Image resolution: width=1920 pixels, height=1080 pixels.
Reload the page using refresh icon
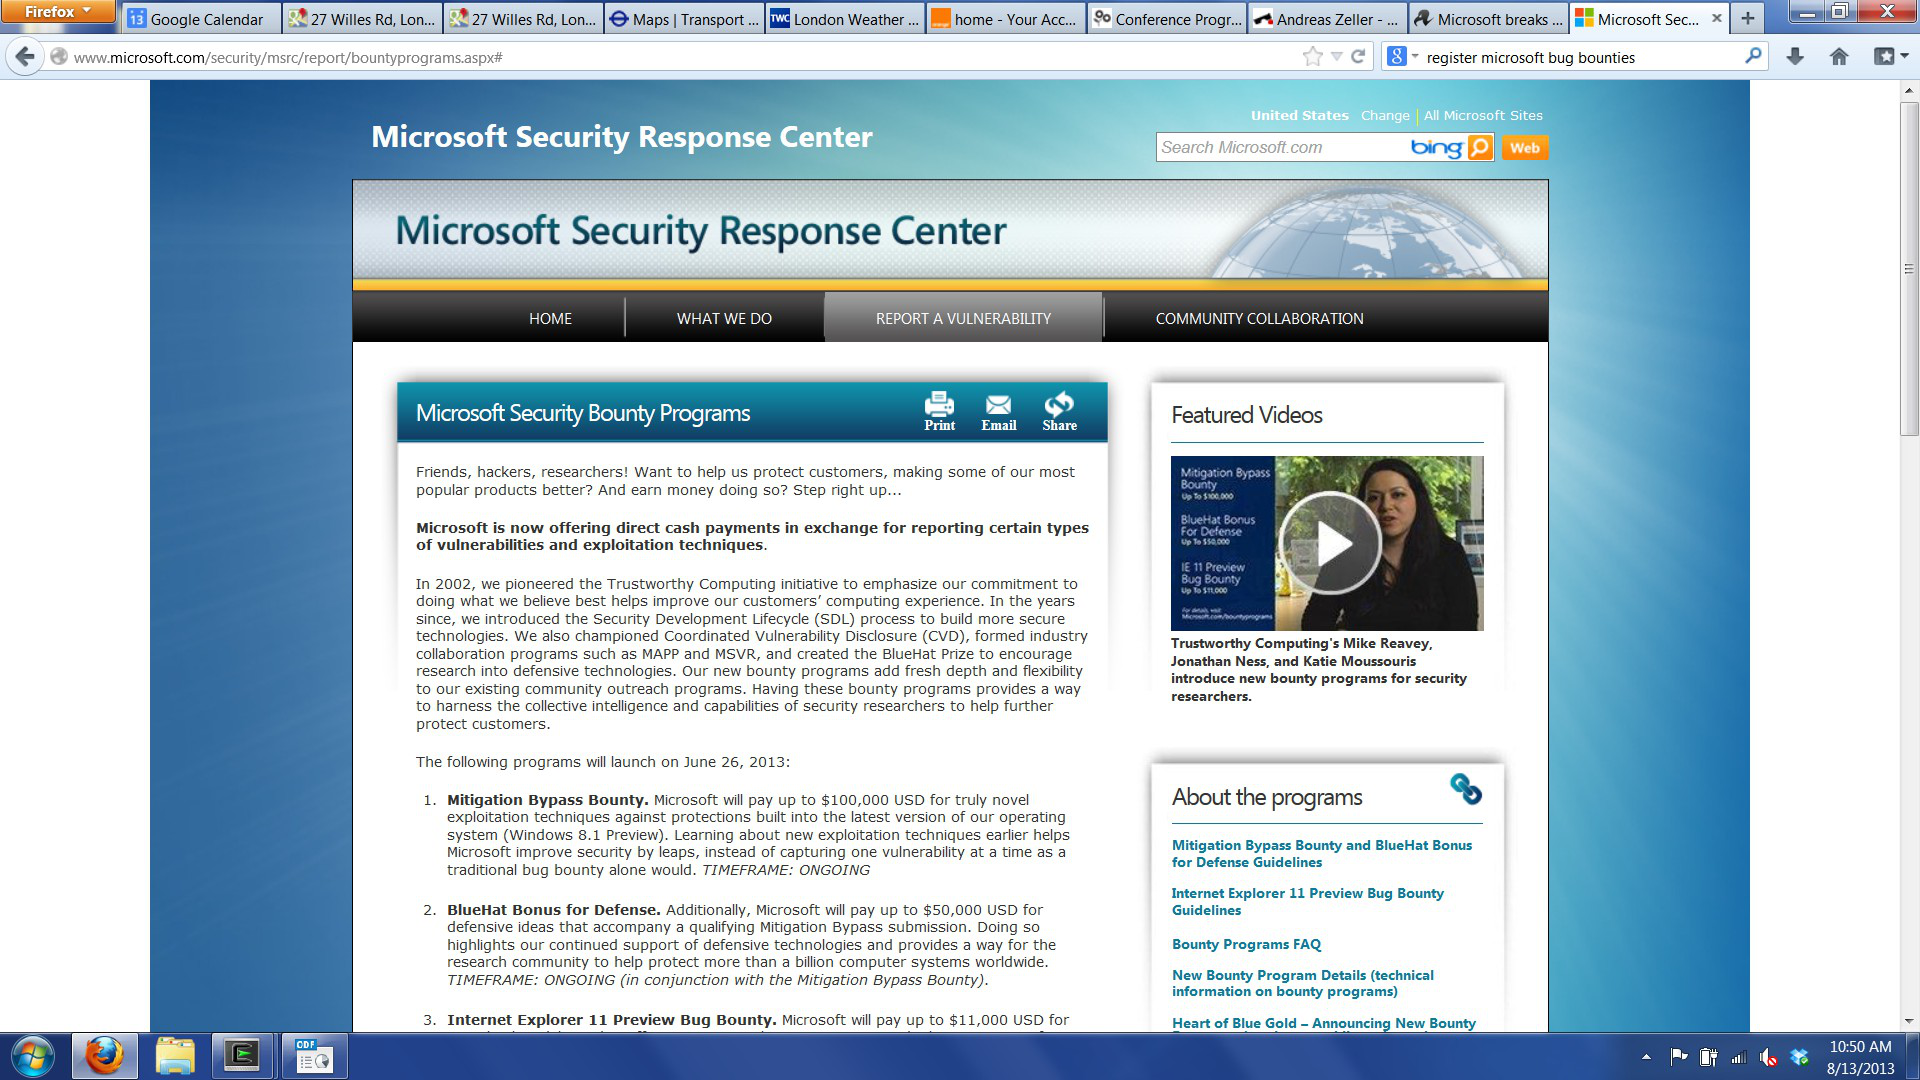click(x=1358, y=57)
